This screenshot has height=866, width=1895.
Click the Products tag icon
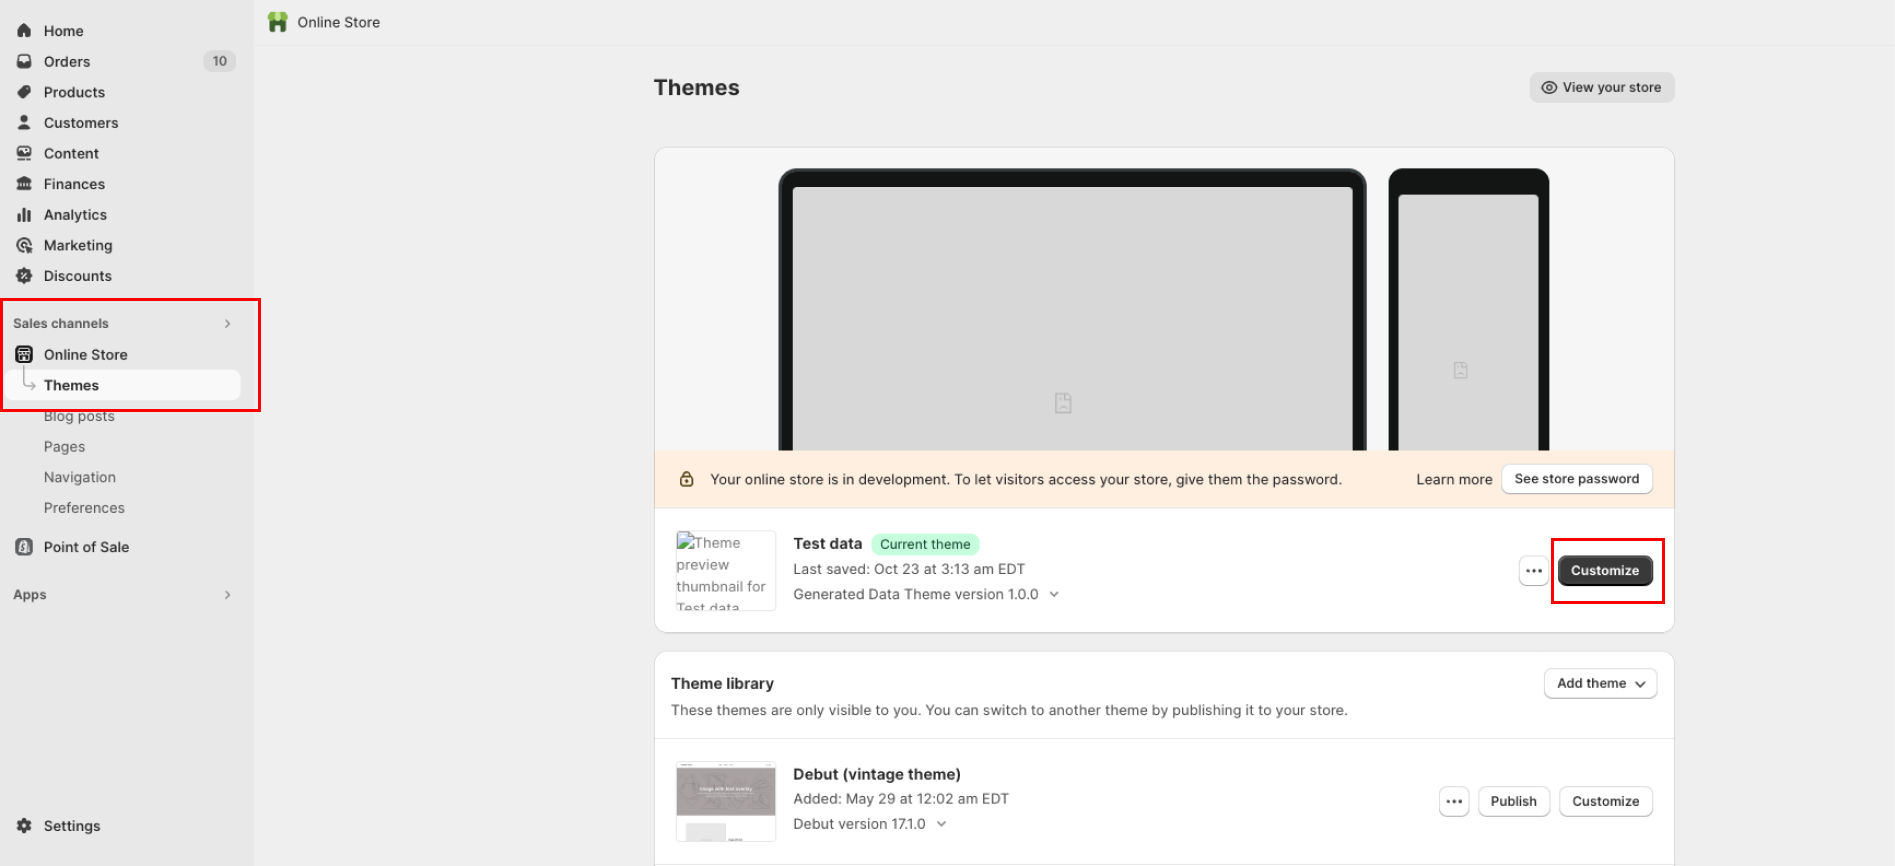click(24, 92)
